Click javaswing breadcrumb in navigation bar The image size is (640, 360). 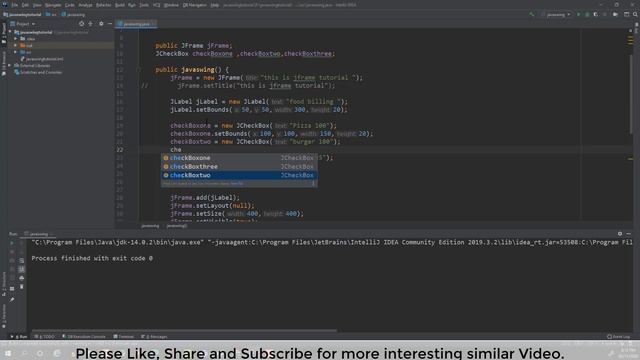click(73, 14)
